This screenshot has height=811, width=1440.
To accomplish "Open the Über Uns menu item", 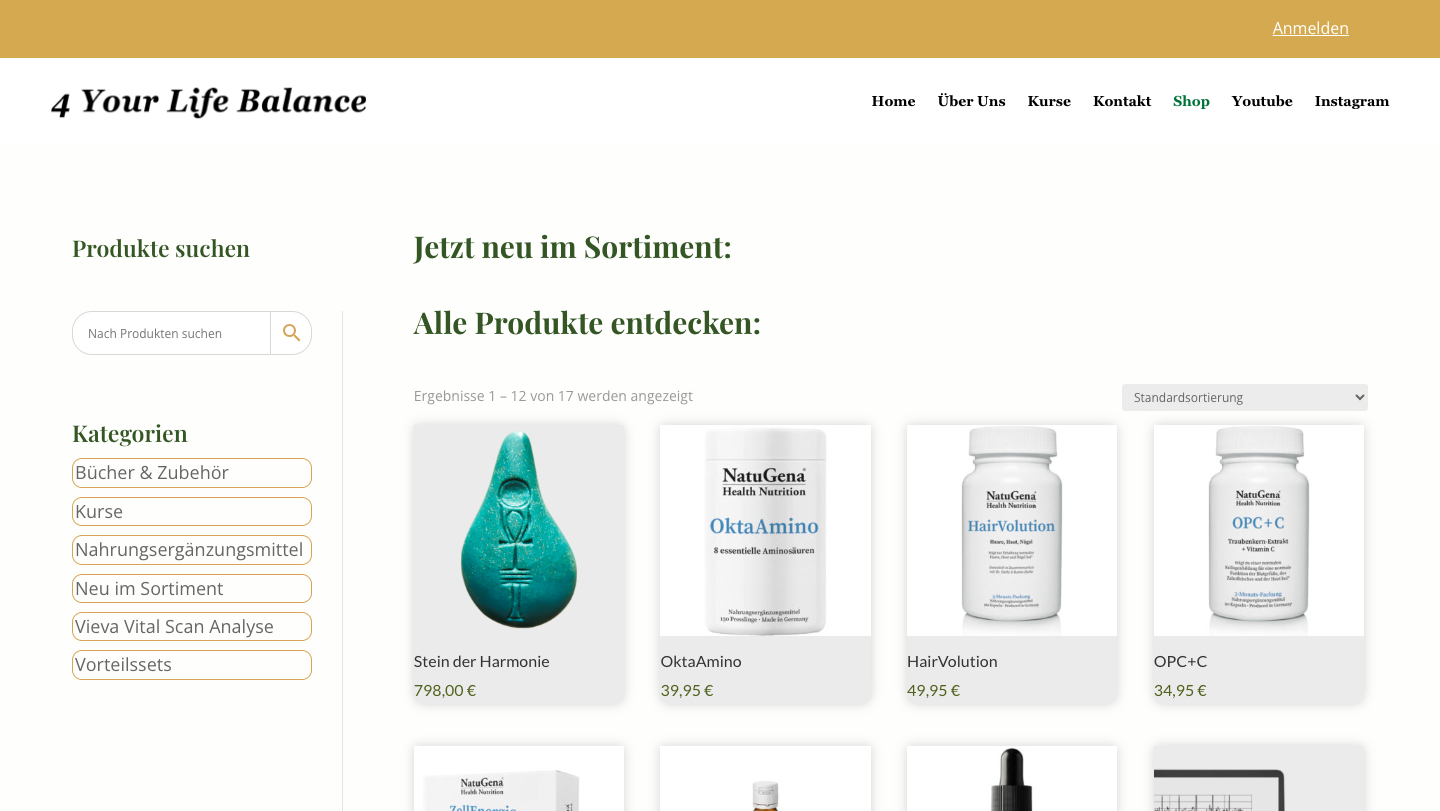I will 971,101.
